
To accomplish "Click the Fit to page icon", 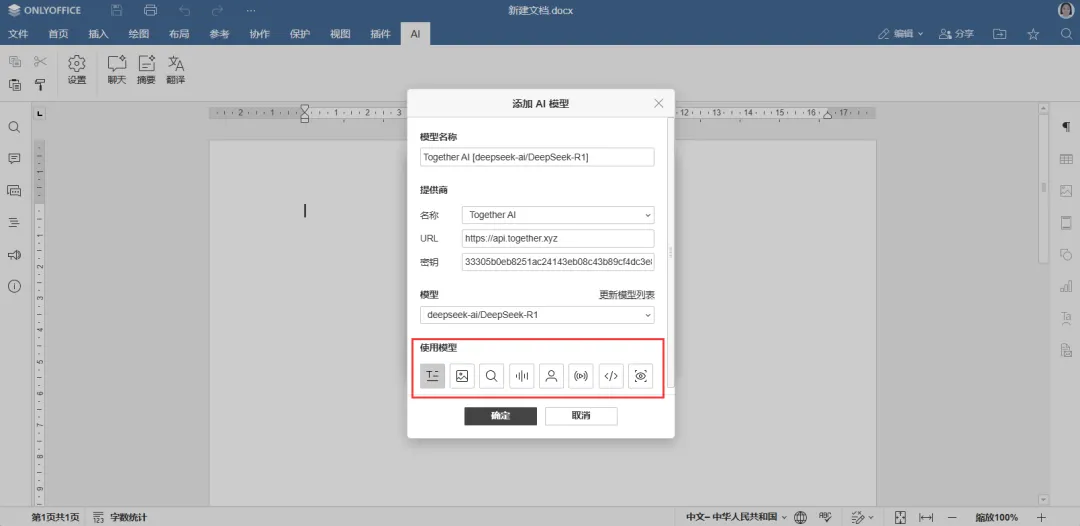I will [x=900, y=517].
